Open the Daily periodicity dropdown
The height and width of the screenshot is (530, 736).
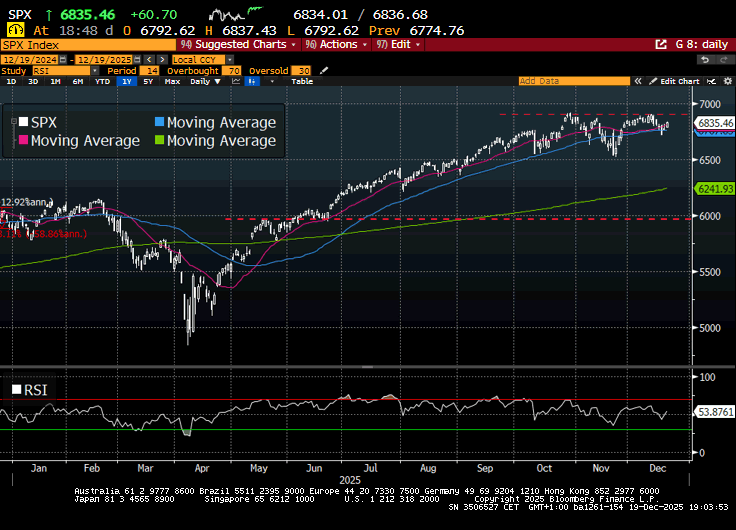[x=207, y=81]
